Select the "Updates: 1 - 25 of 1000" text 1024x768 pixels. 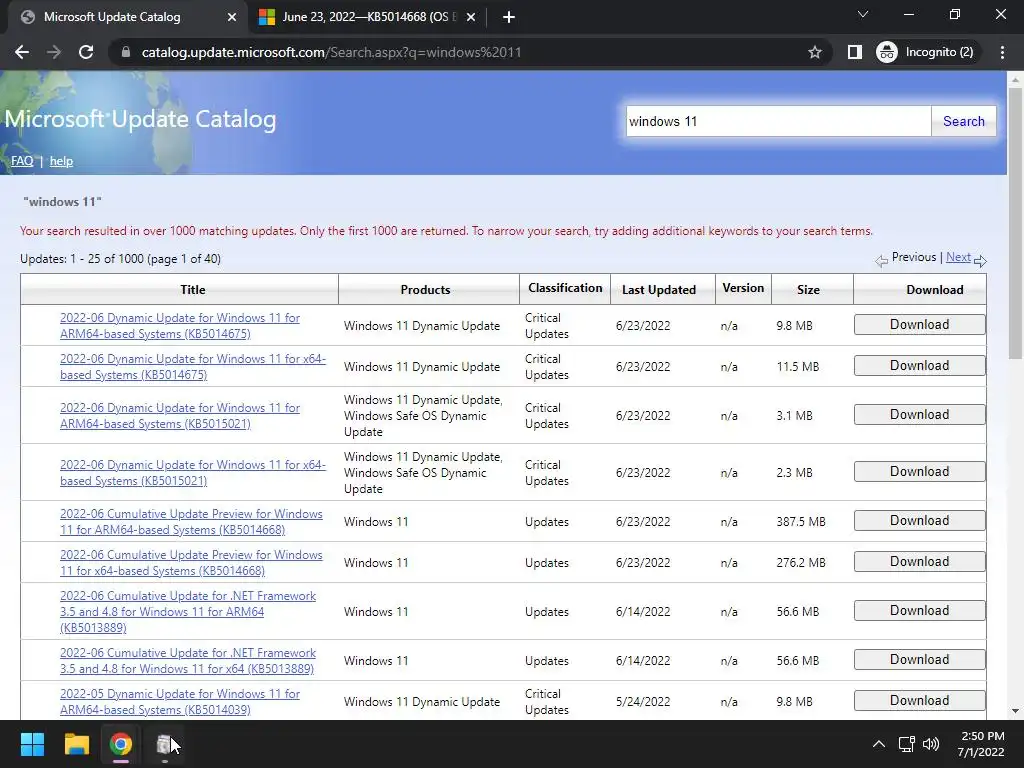82,259
